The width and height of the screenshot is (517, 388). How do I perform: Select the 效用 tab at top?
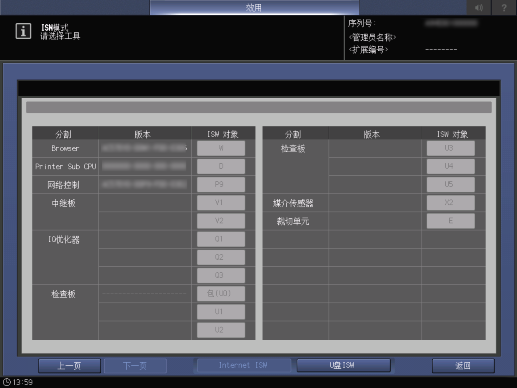pyautogui.click(x=254, y=7)
